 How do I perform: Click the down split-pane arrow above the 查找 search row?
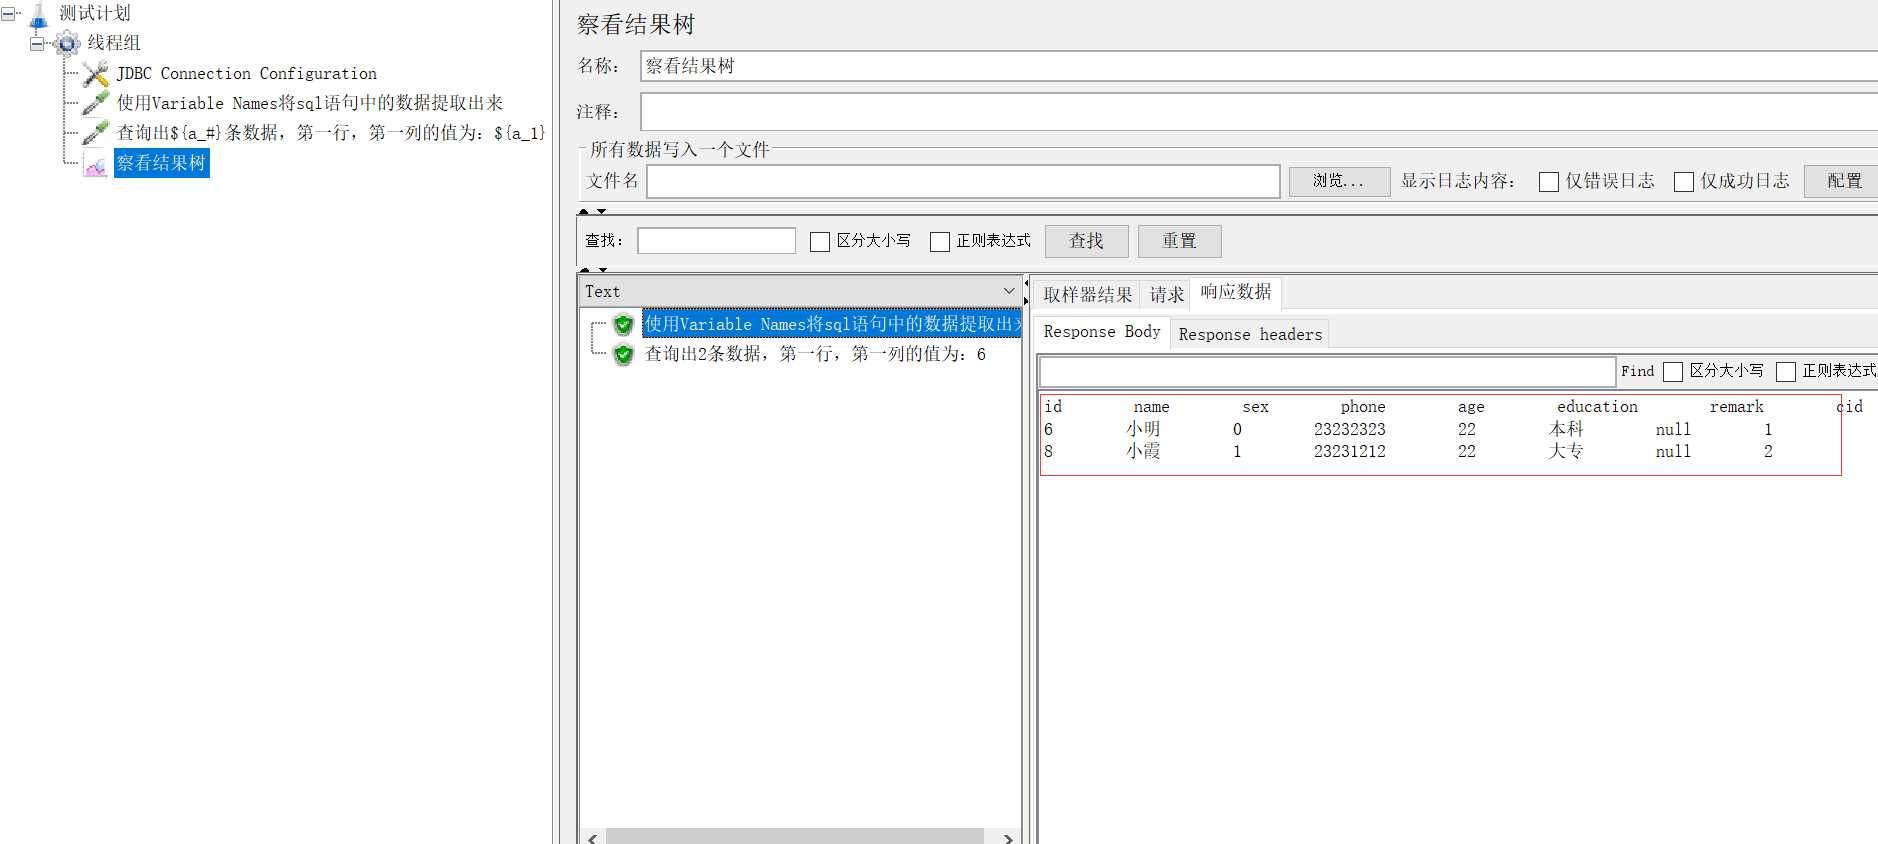point(601,212)
